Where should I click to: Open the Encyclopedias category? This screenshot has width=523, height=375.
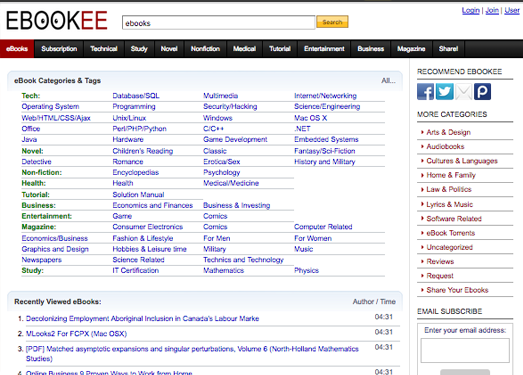click(x=135, y=172)
